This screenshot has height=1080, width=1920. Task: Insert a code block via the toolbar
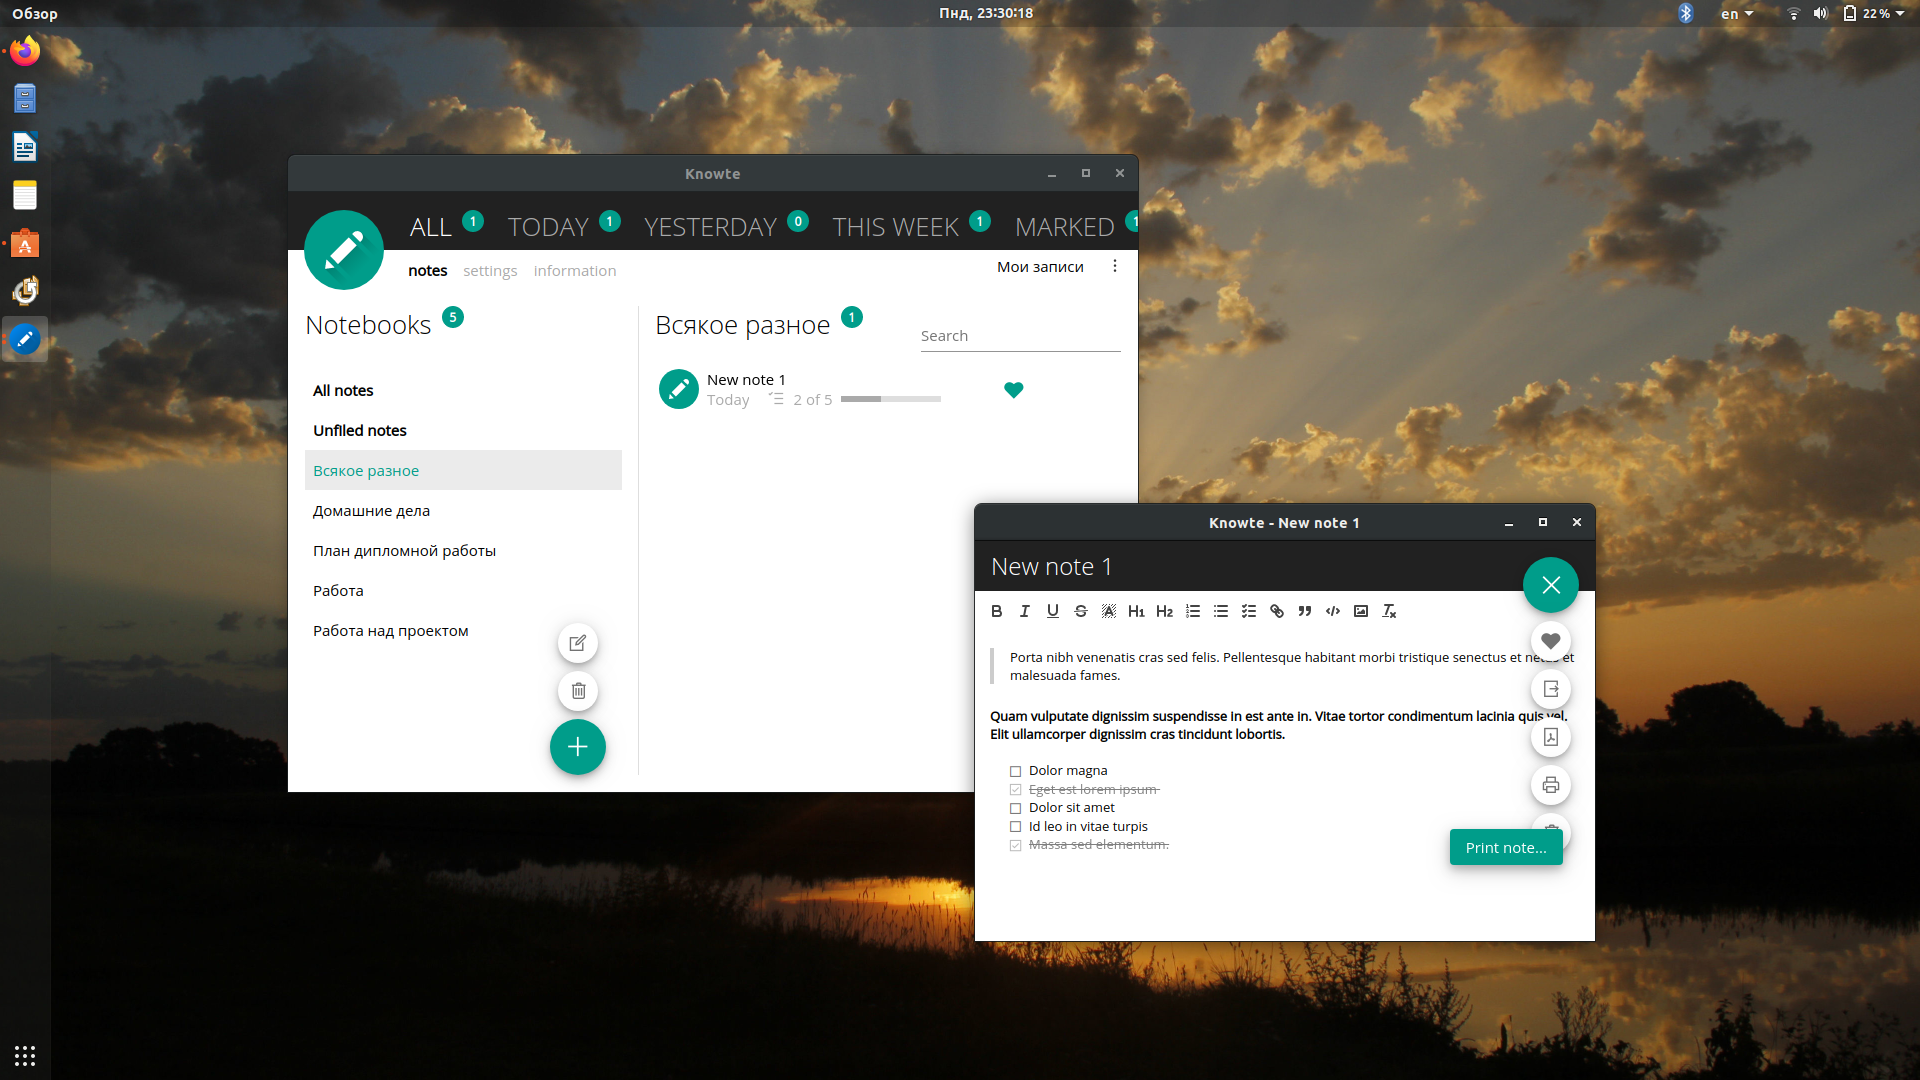(1333, 611)
